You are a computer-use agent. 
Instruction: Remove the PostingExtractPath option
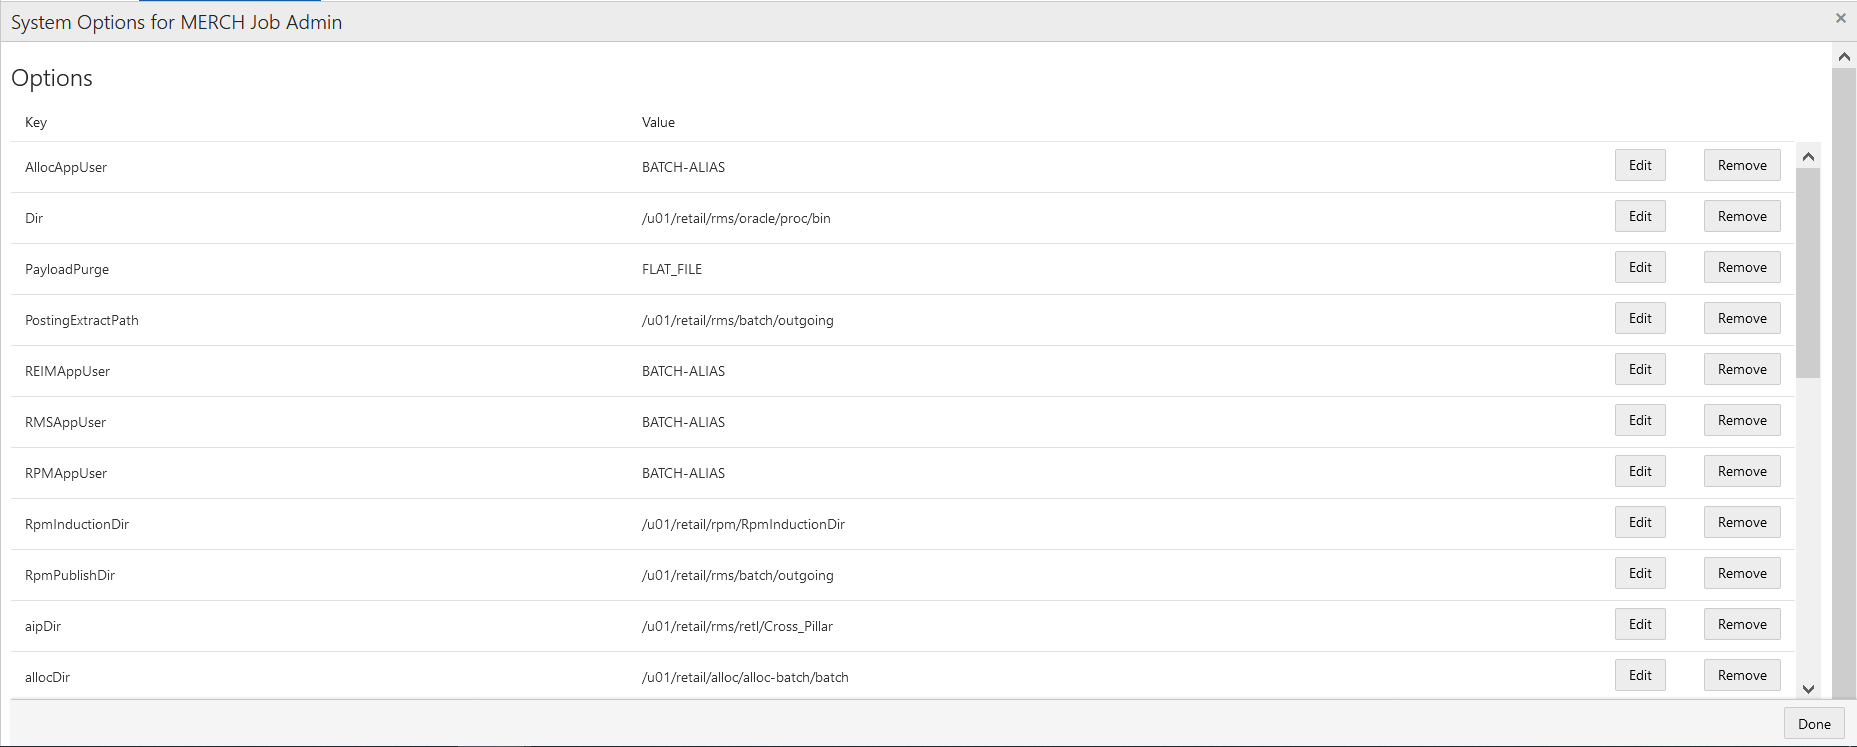tap(1742, 318)
